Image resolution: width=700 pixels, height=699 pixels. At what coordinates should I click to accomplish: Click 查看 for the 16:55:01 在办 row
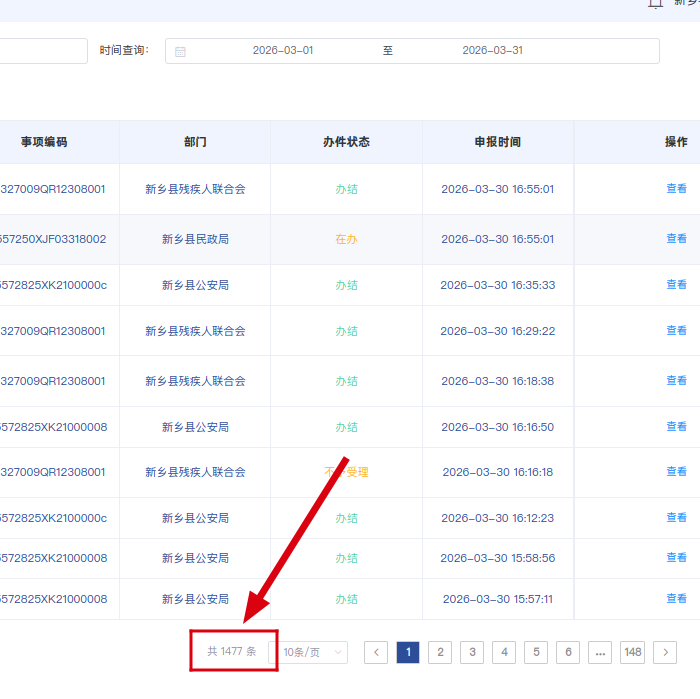click(676, 239)
